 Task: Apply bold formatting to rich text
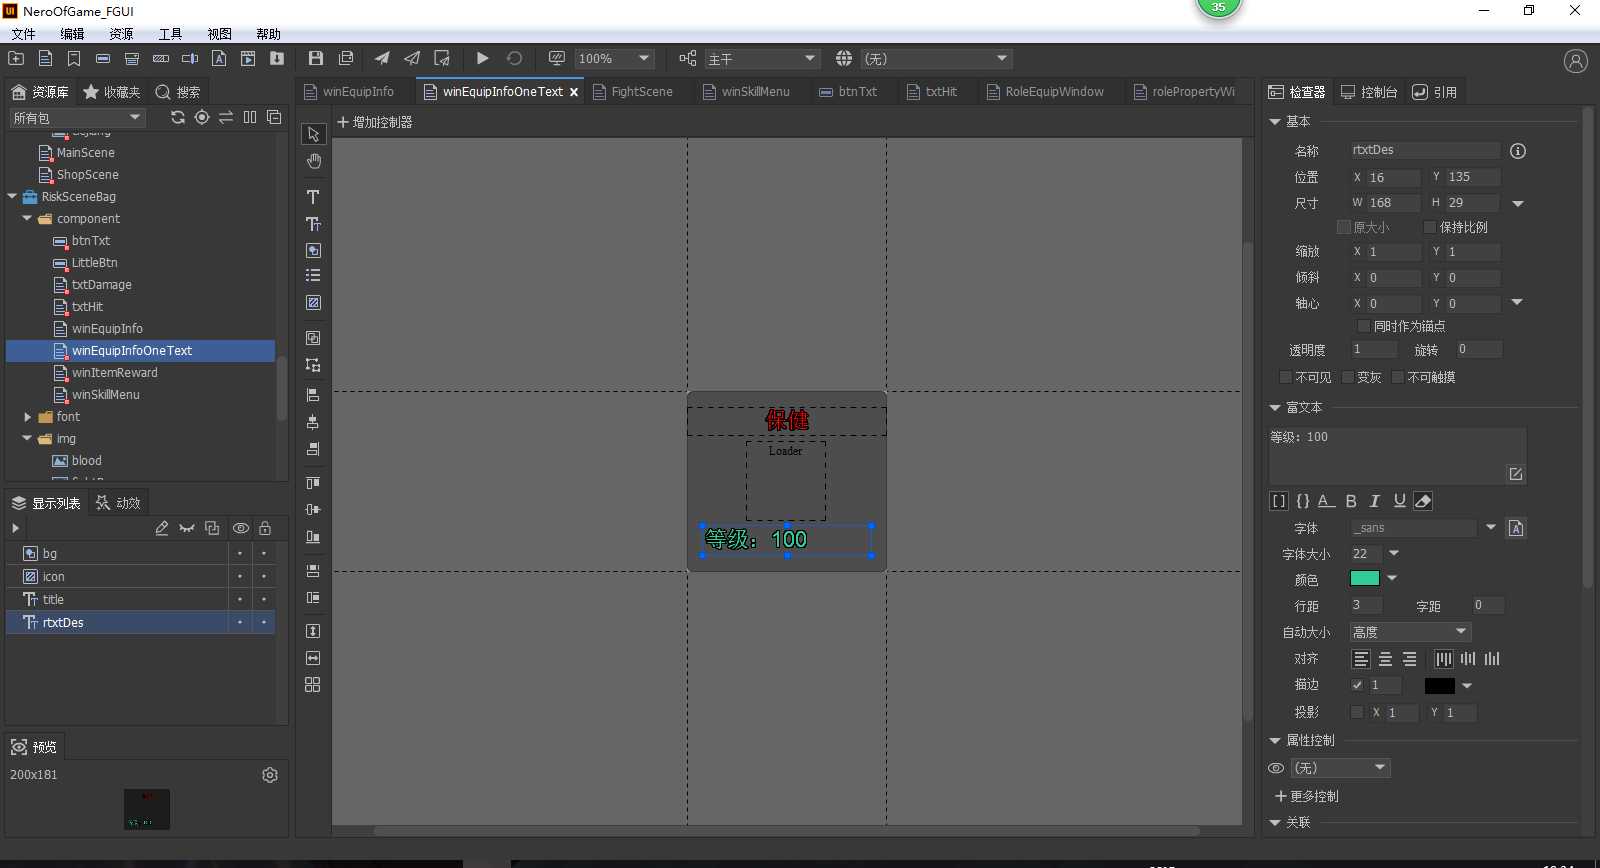(1351, 501)
